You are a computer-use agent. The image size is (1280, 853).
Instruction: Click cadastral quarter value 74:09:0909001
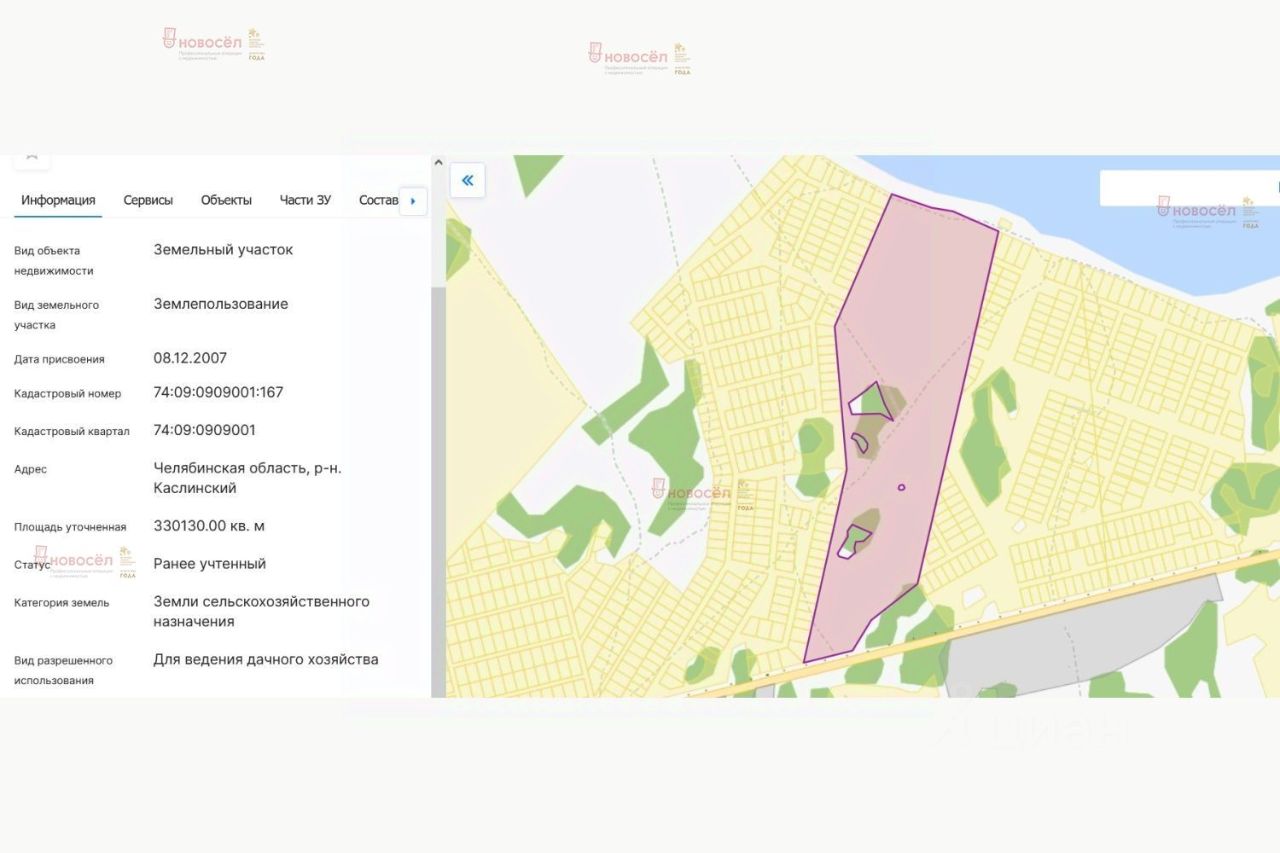point(205,430)
